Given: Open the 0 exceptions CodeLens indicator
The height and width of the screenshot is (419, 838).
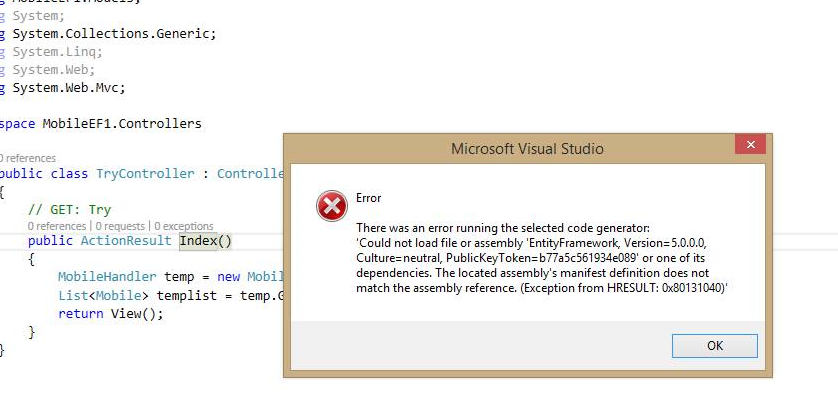Looking at the screenshot, I should pos(187,226).
